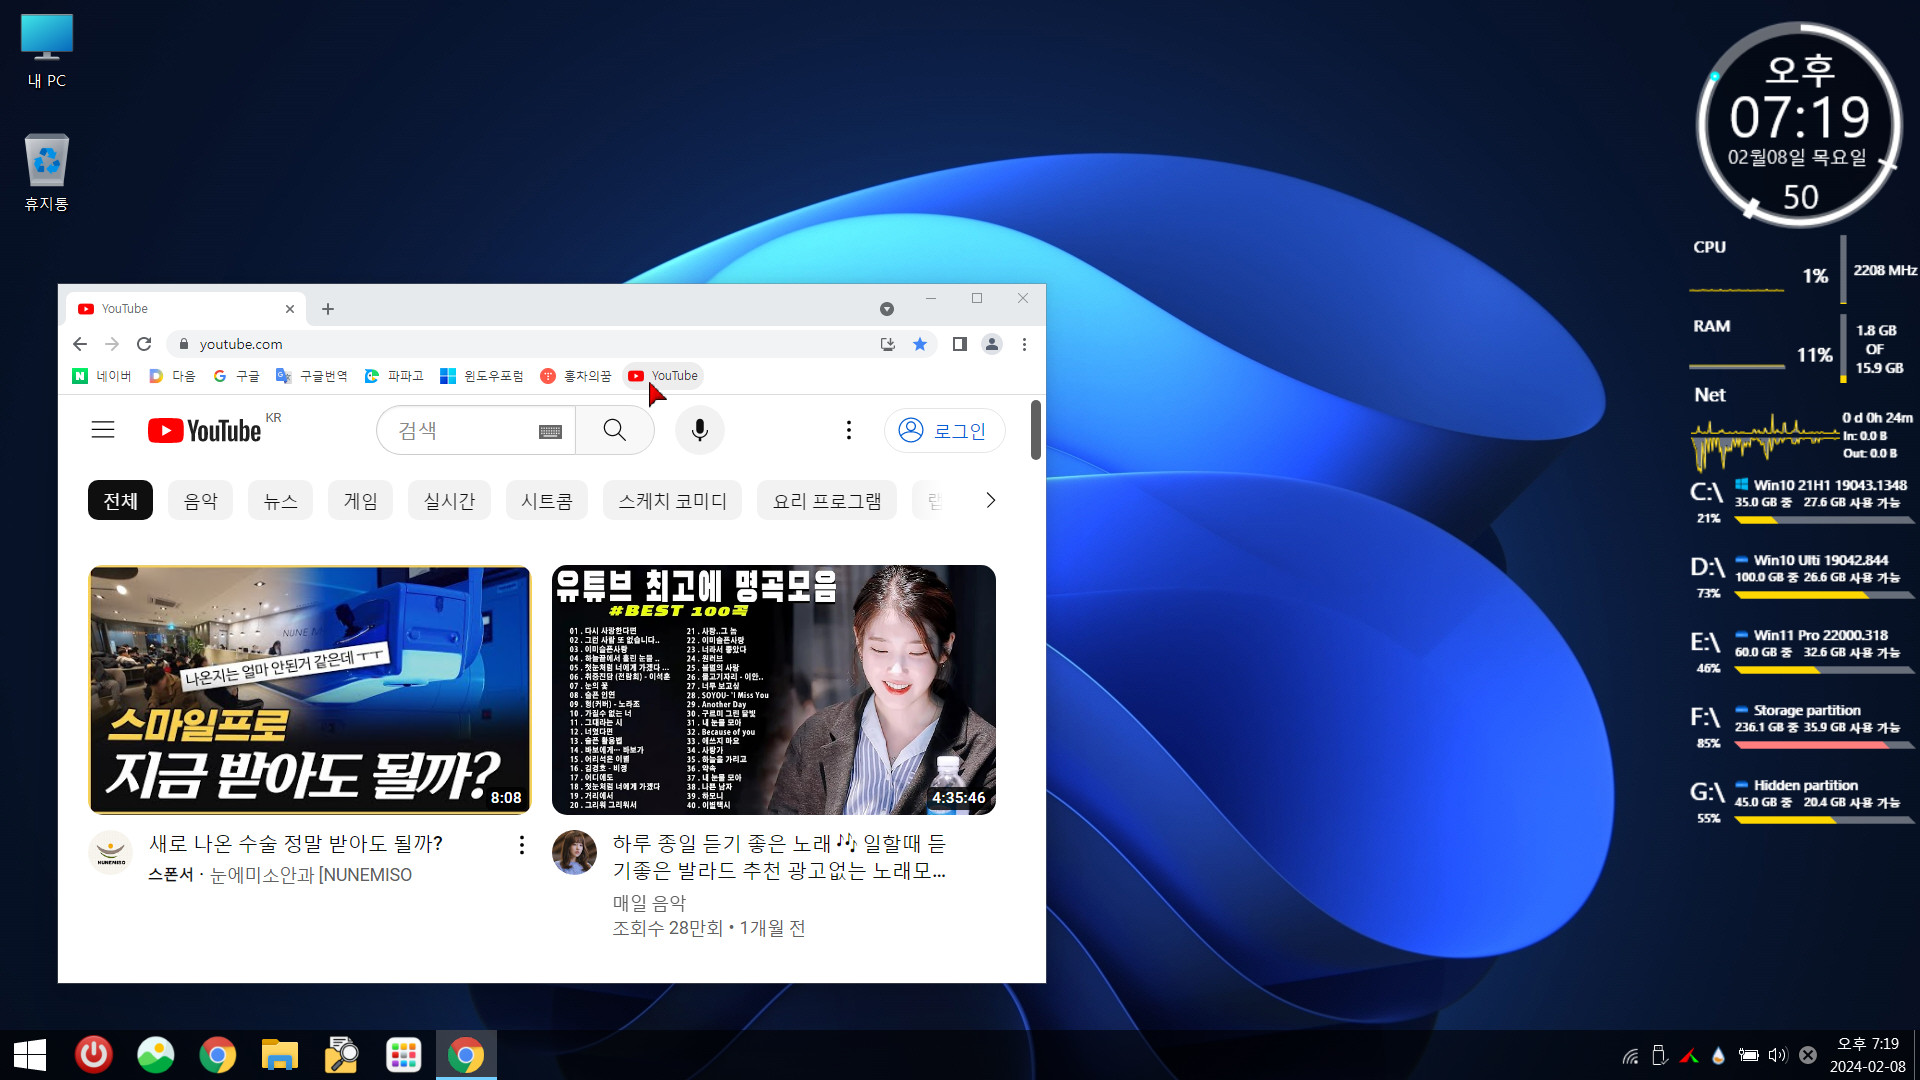Open YouTube settings three-dot menu
The height and width of the screenshot is (1080, 1920).
pyautogui.click(x=849, y=430)
